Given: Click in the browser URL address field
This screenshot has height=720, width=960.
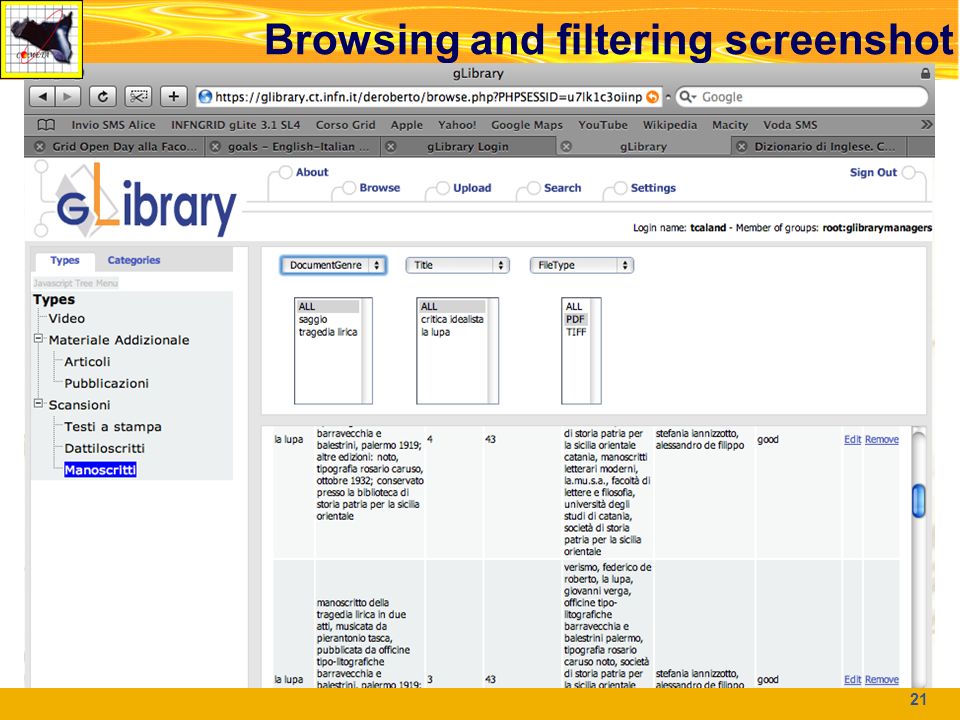Looking at the screenshot, I should click(x=429, y=97).
